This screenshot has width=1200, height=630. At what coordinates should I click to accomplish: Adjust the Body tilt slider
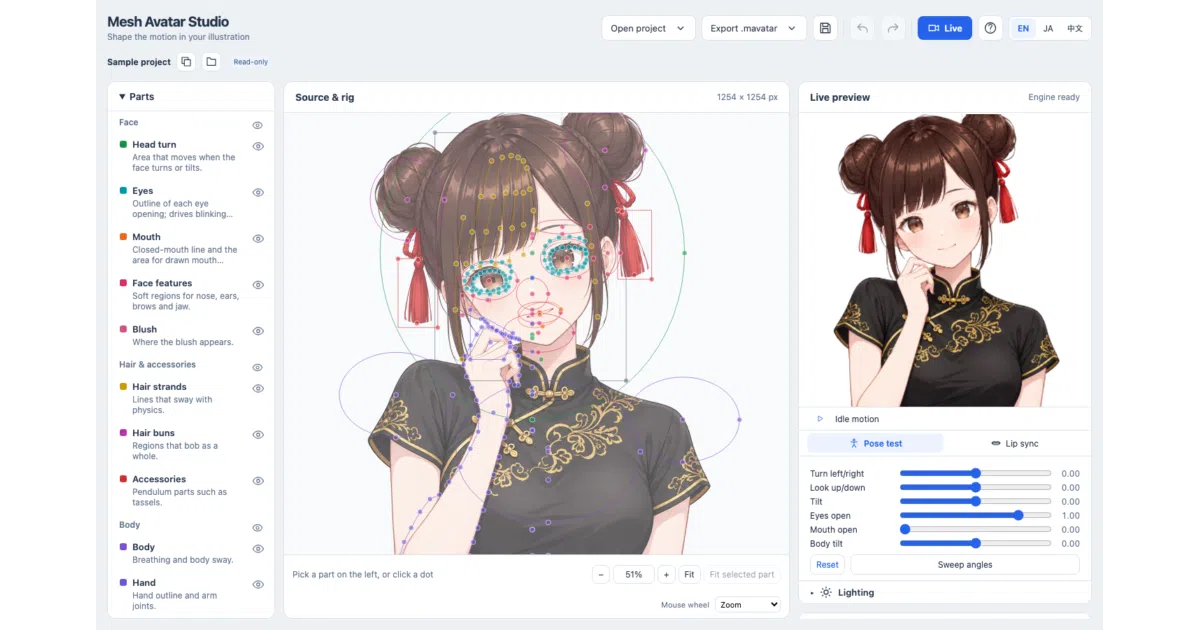click(x=975, y=543)
